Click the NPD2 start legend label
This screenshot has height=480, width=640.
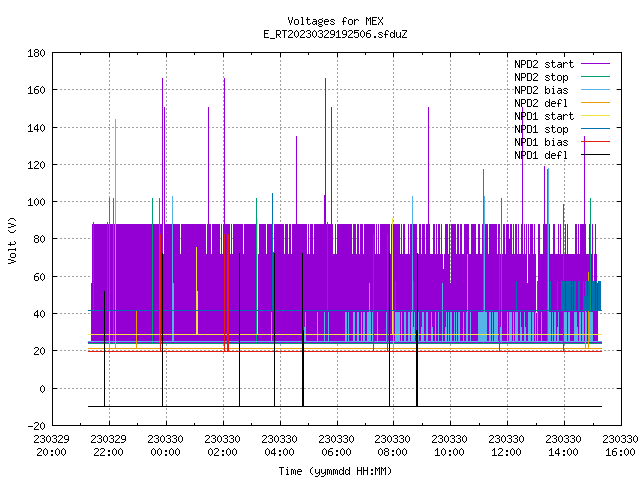click(544, 64)
